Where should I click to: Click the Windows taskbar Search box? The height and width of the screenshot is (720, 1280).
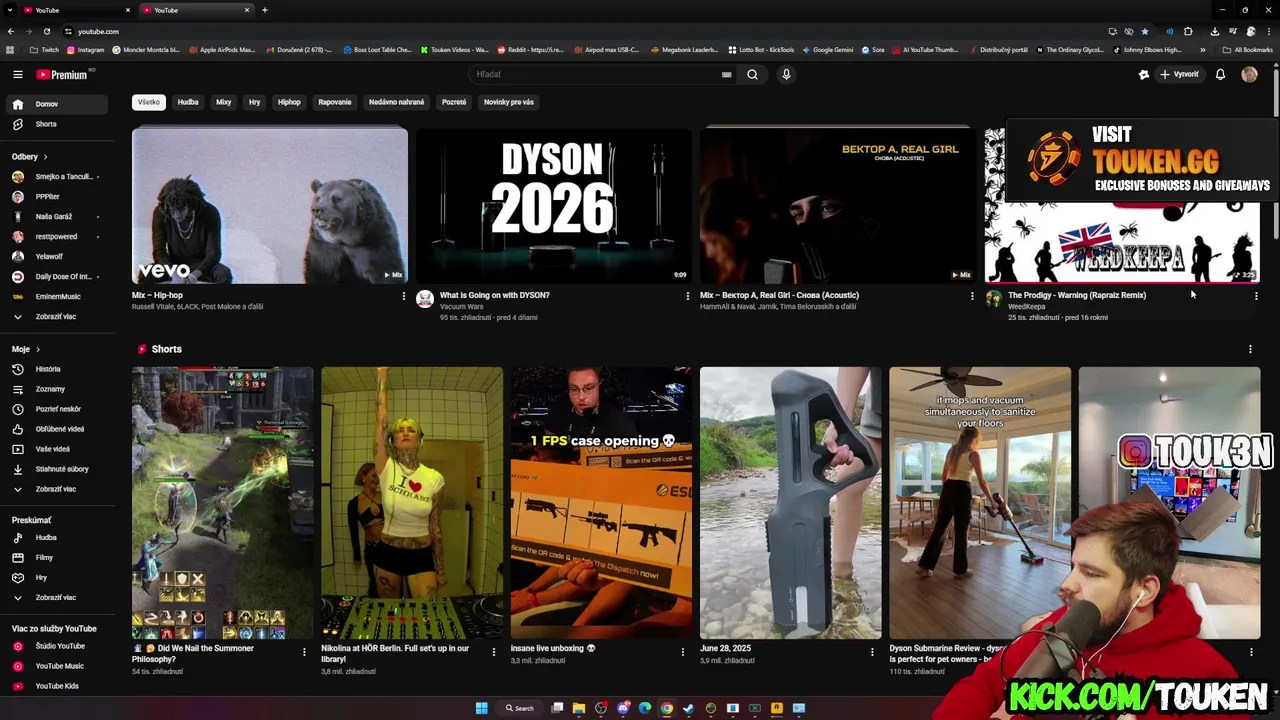520,708
